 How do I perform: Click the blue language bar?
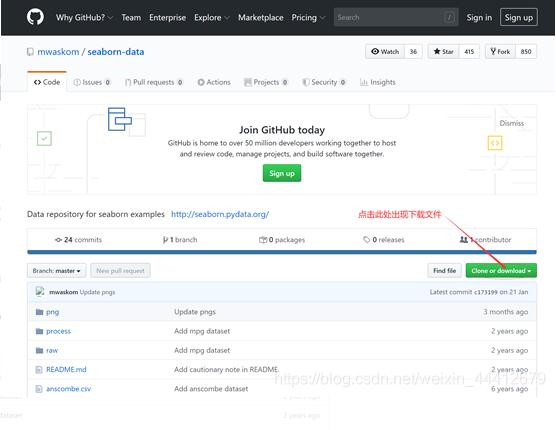(282, 252)
